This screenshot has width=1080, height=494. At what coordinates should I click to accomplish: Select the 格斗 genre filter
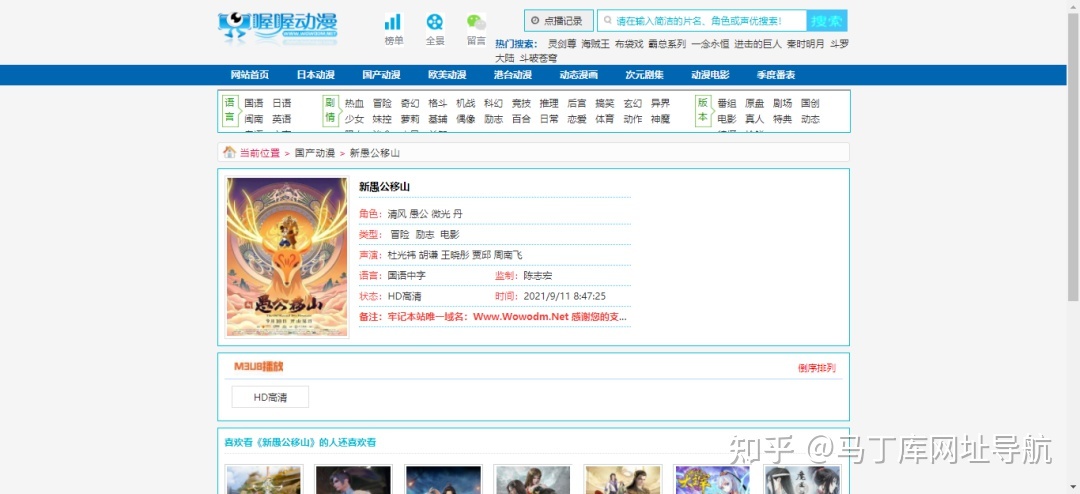pos(437,103)
